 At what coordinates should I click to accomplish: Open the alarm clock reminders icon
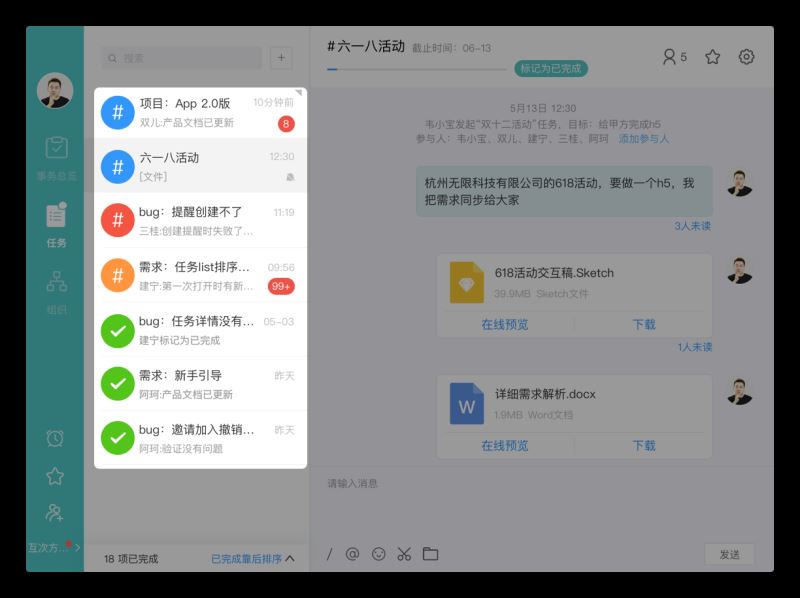pyautogui.click(x=56, y=438)
